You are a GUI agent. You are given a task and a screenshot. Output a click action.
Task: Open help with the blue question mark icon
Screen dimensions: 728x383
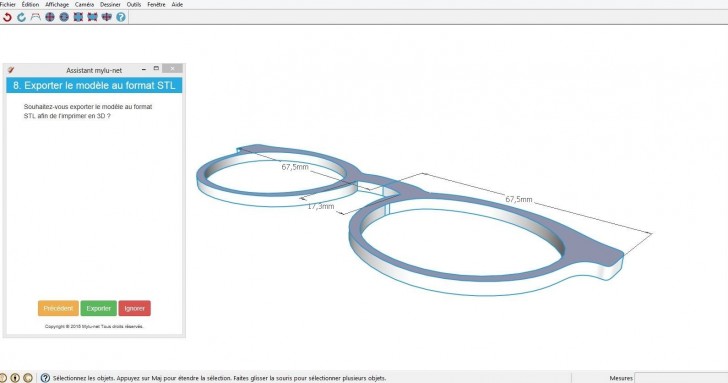point(121,17)
